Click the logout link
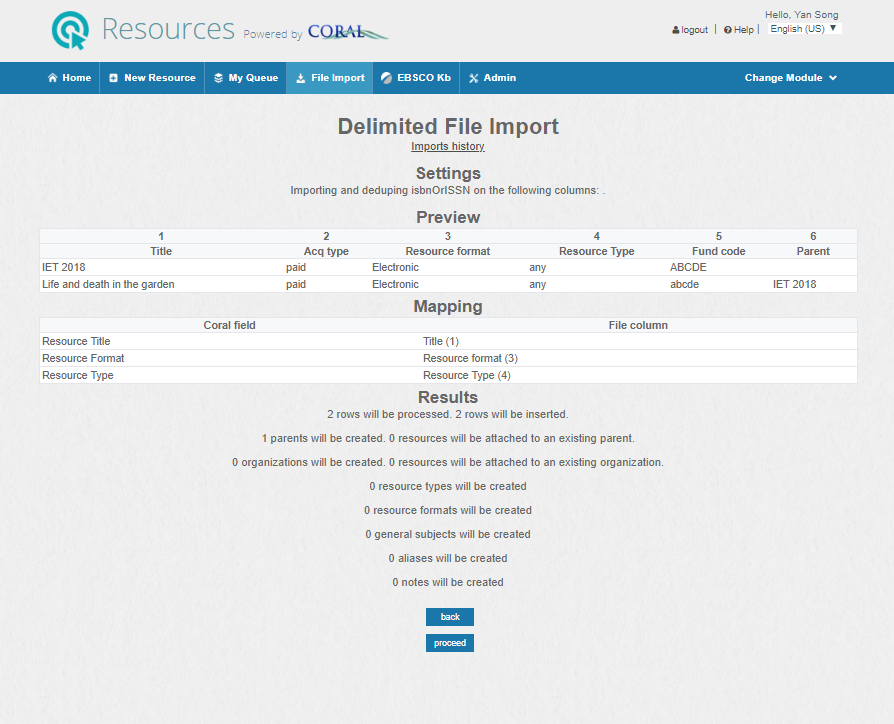The image size is (894, 724). pyautogui.click(x=690, y=30)
